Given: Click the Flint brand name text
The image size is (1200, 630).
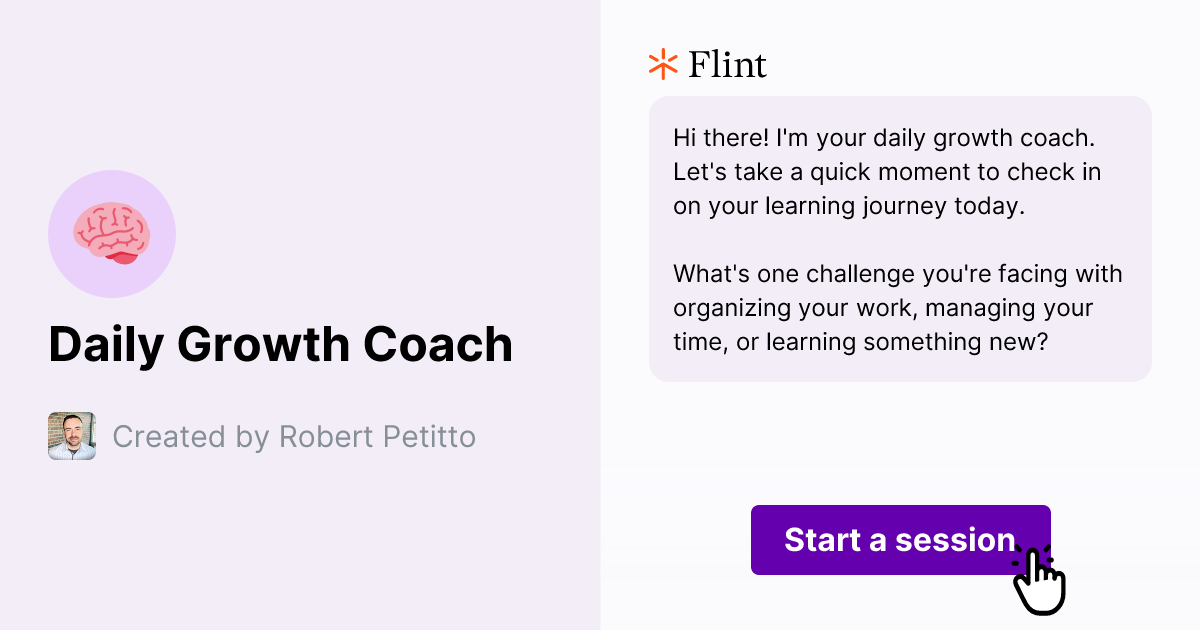Looking at the screenshot, I should pyautogui.click(x=725, y=64).
